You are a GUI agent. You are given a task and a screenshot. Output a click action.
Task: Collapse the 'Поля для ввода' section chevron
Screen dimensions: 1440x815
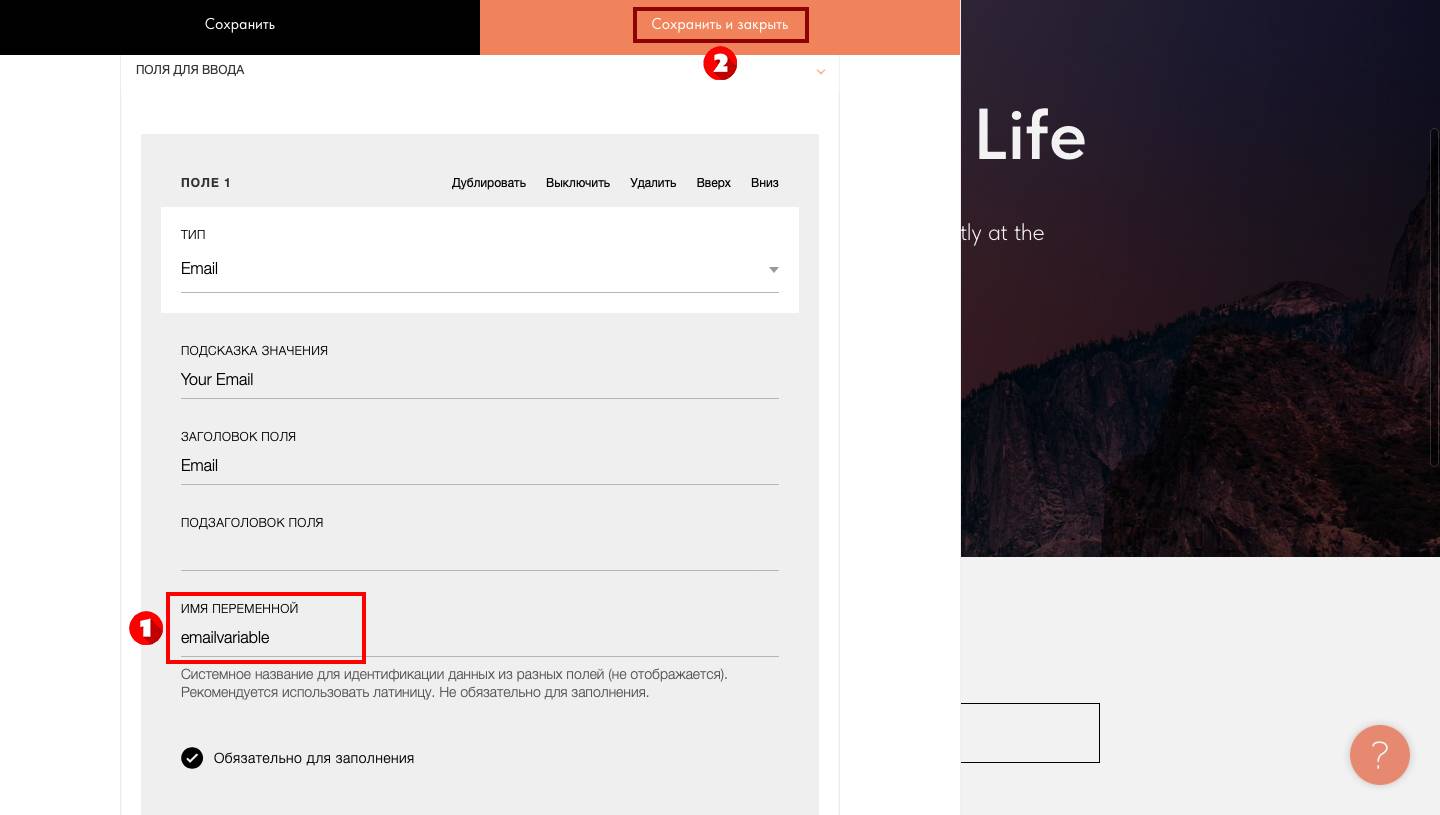pos(821,71)
